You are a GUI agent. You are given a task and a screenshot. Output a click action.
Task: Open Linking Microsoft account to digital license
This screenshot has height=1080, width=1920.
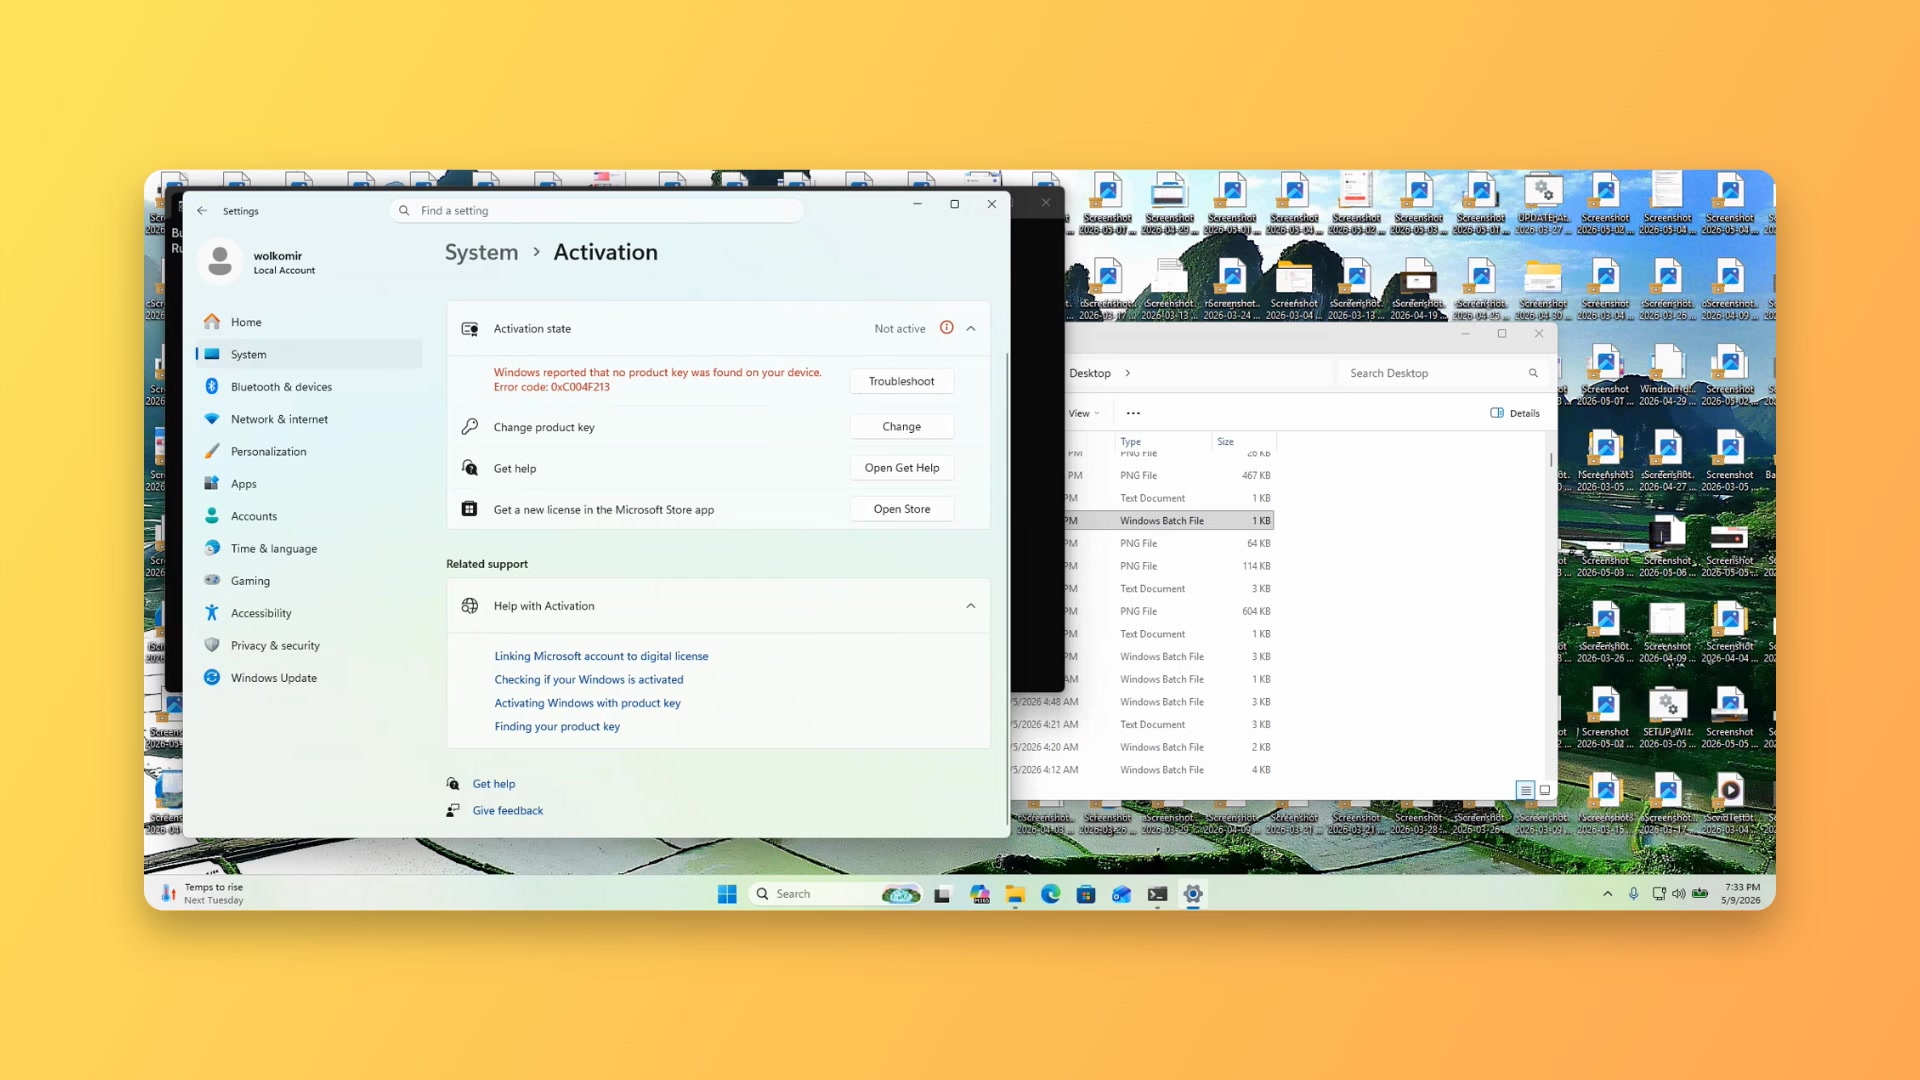[601, 656]
